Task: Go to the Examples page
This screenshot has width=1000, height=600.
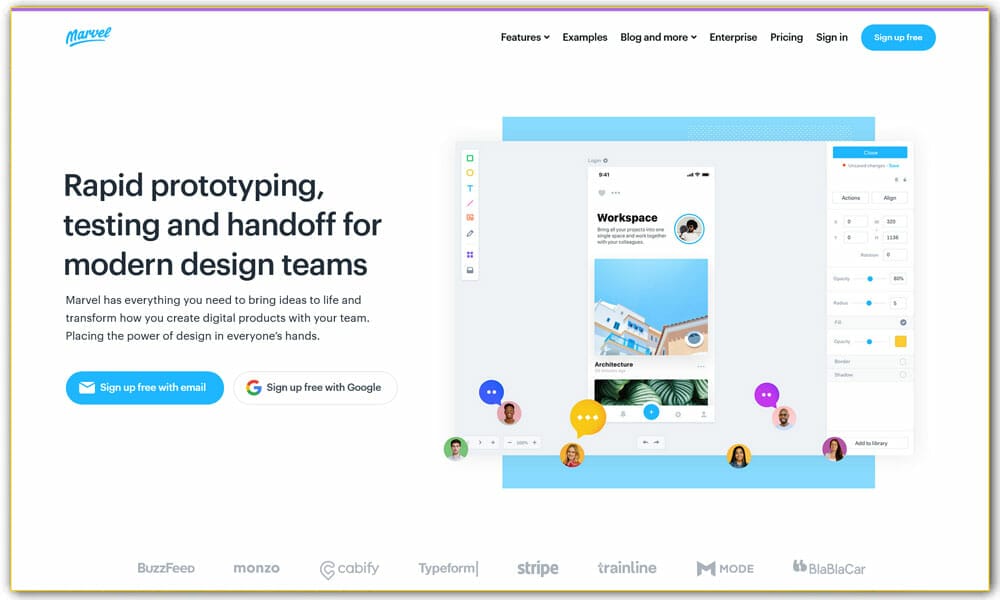Action: (x=585, y=38)
